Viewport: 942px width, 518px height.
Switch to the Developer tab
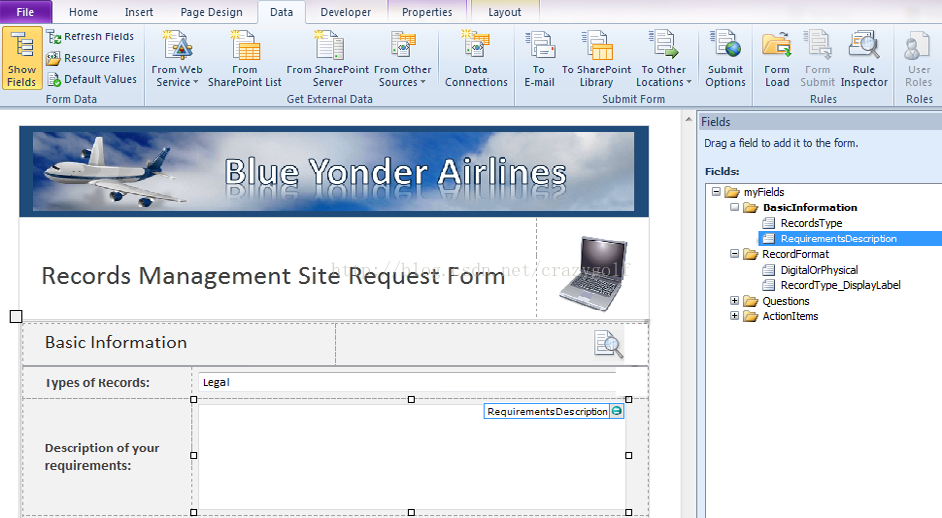click(x=345, y=12)
